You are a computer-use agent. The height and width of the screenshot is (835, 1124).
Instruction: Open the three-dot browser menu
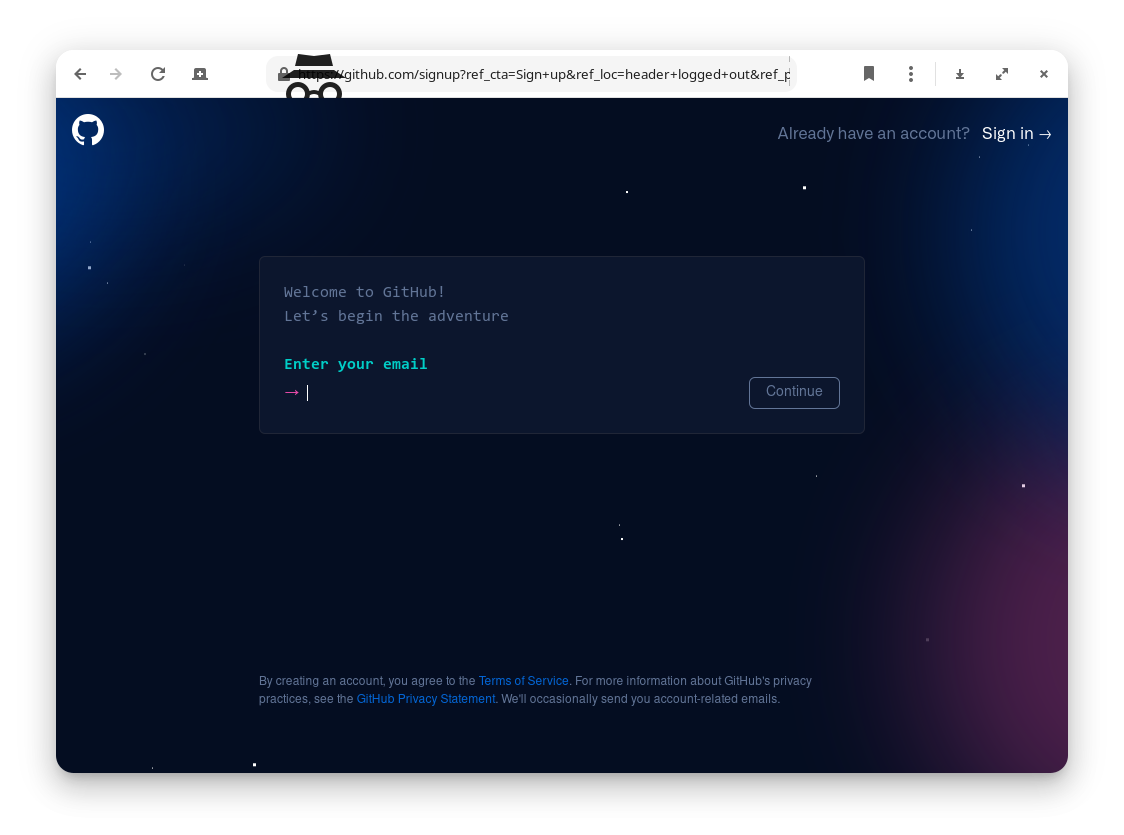[910, 74]
